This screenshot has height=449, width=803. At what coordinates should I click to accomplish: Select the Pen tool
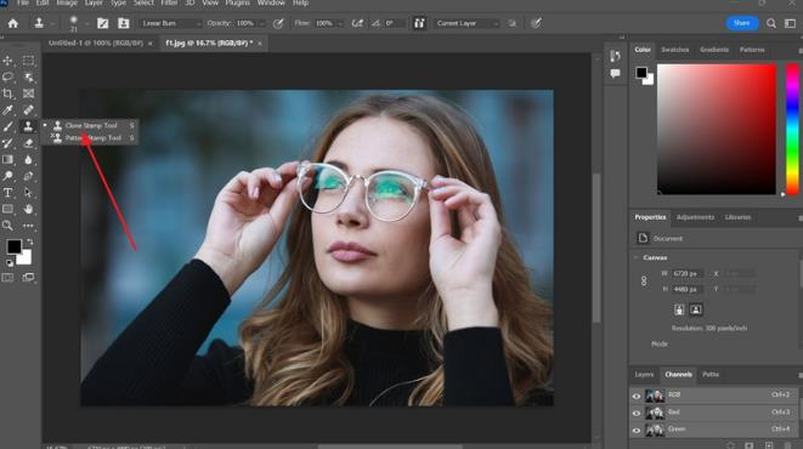click(29, 176)
